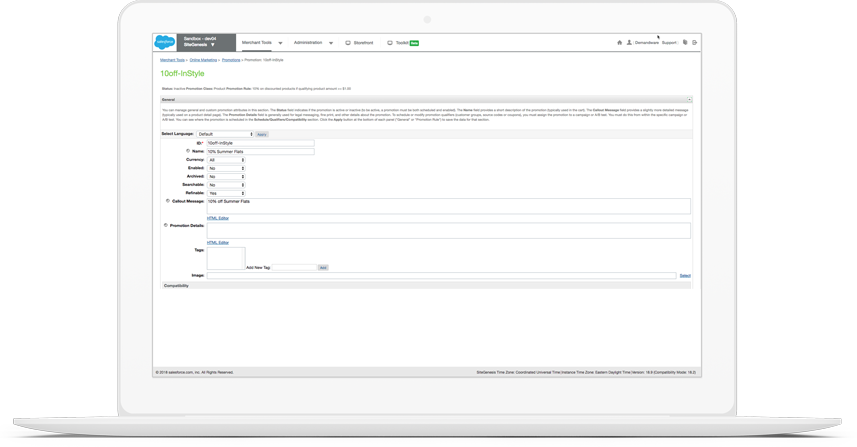The height and width of the screenshot is (447, 857).
Task: Expand the Compatibility section header
Action: click(x=426, y=286)
